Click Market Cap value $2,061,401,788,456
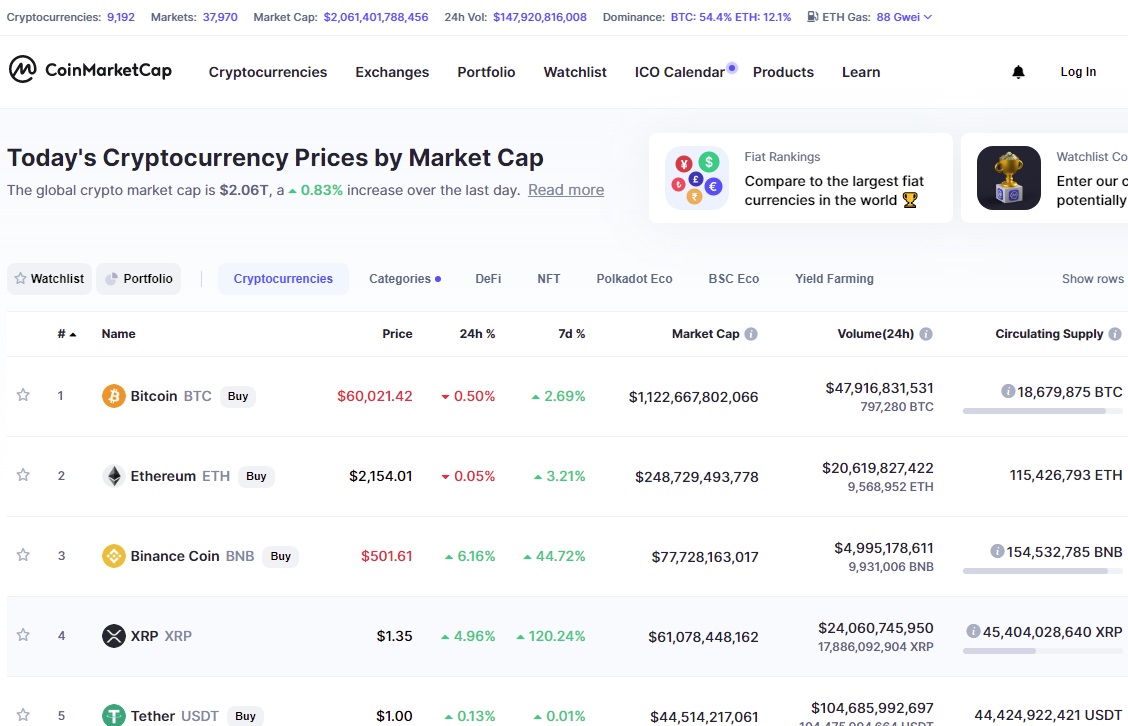The width and height of the screenshot is (1128, 726). 376,17
